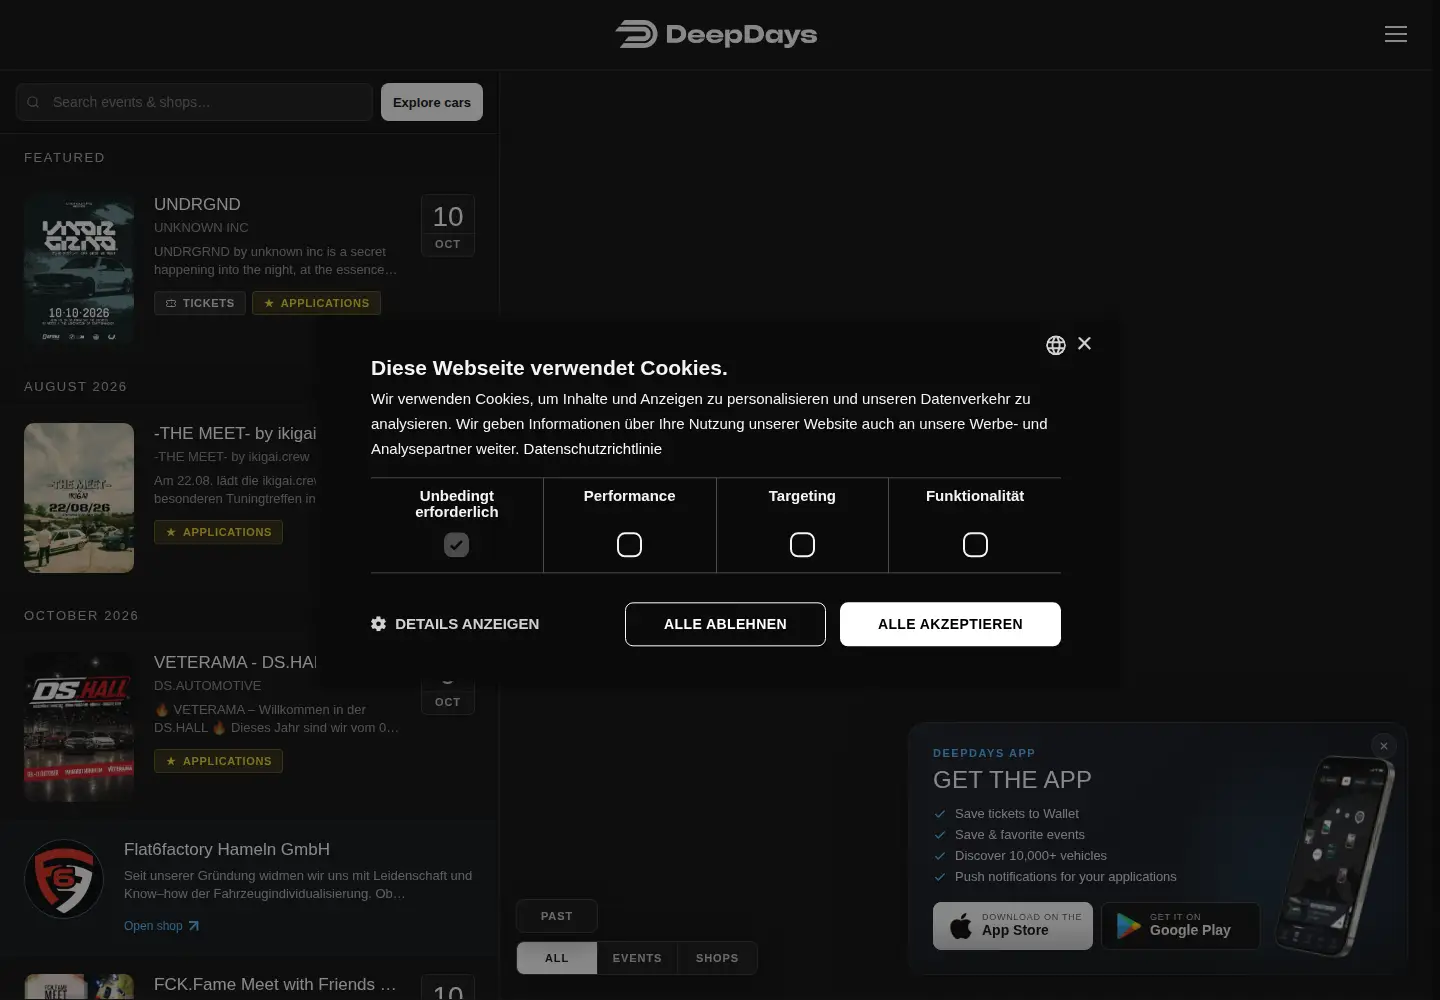Check the Funktionalität cookies checkbox
Screen dimensions: 1440x1000
[975, 545]
